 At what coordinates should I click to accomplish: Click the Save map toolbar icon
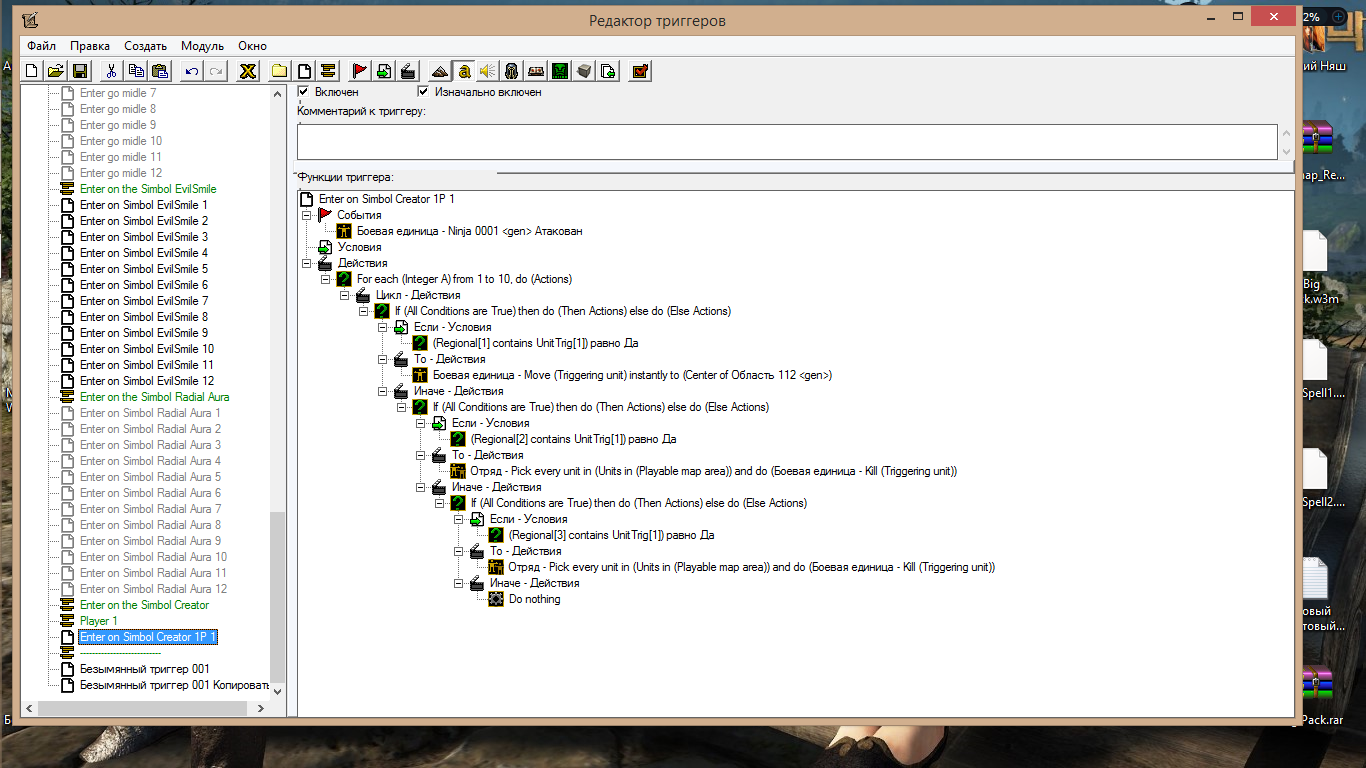click(80, 71)
